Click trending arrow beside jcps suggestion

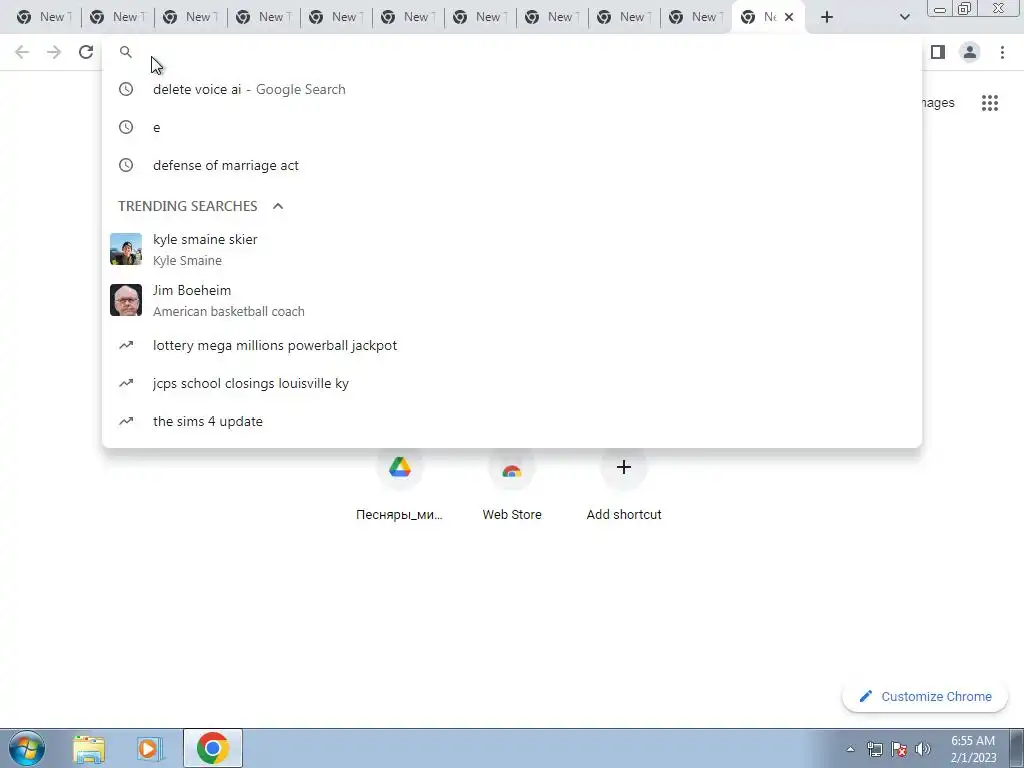pos(126,383)
